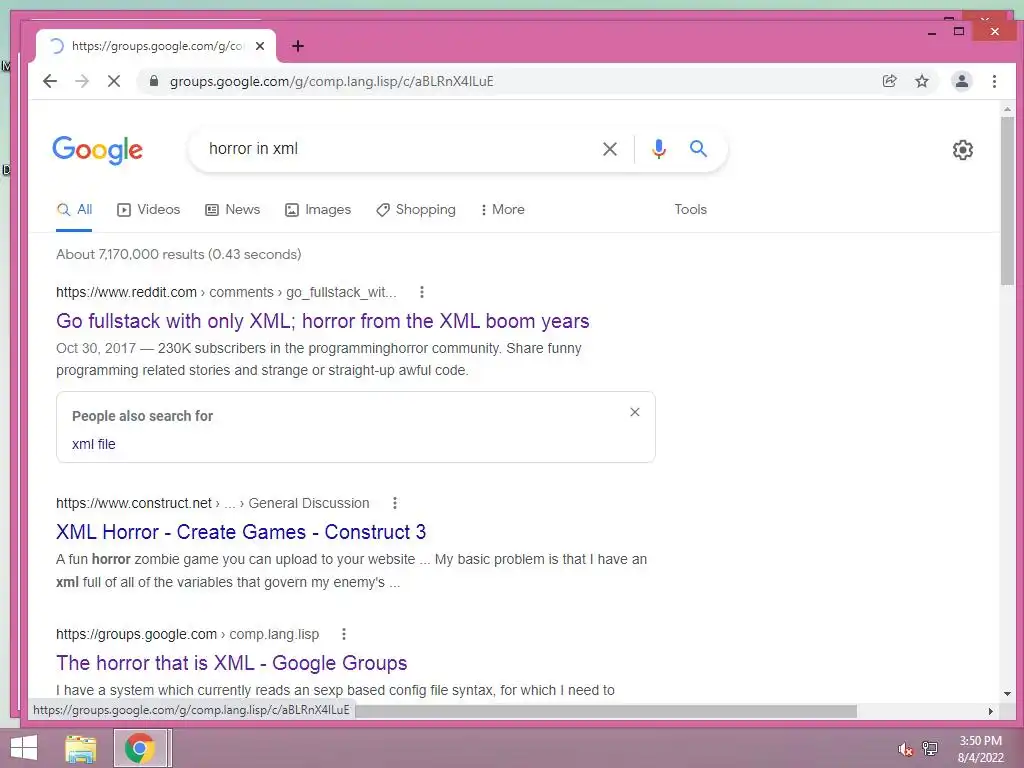Viewport: 1024px width, 768px height.
Task: Switch to the Videos tab
Action: pyautogui.click(x=149, y=210)
